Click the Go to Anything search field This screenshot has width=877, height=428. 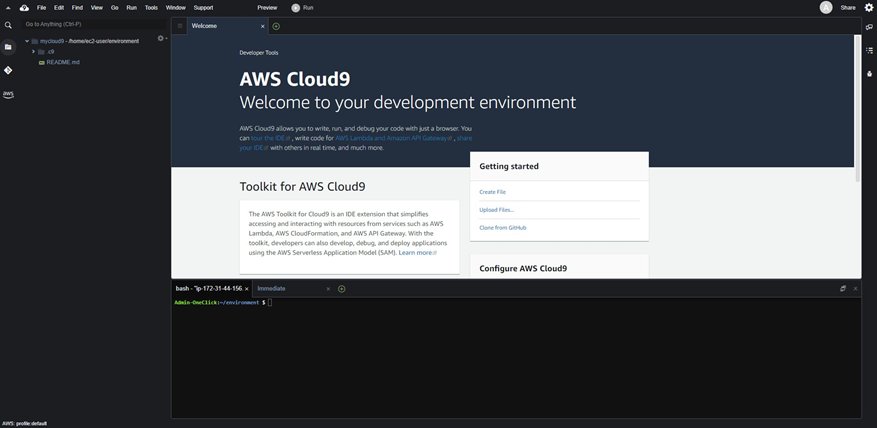tap(95, 25)
